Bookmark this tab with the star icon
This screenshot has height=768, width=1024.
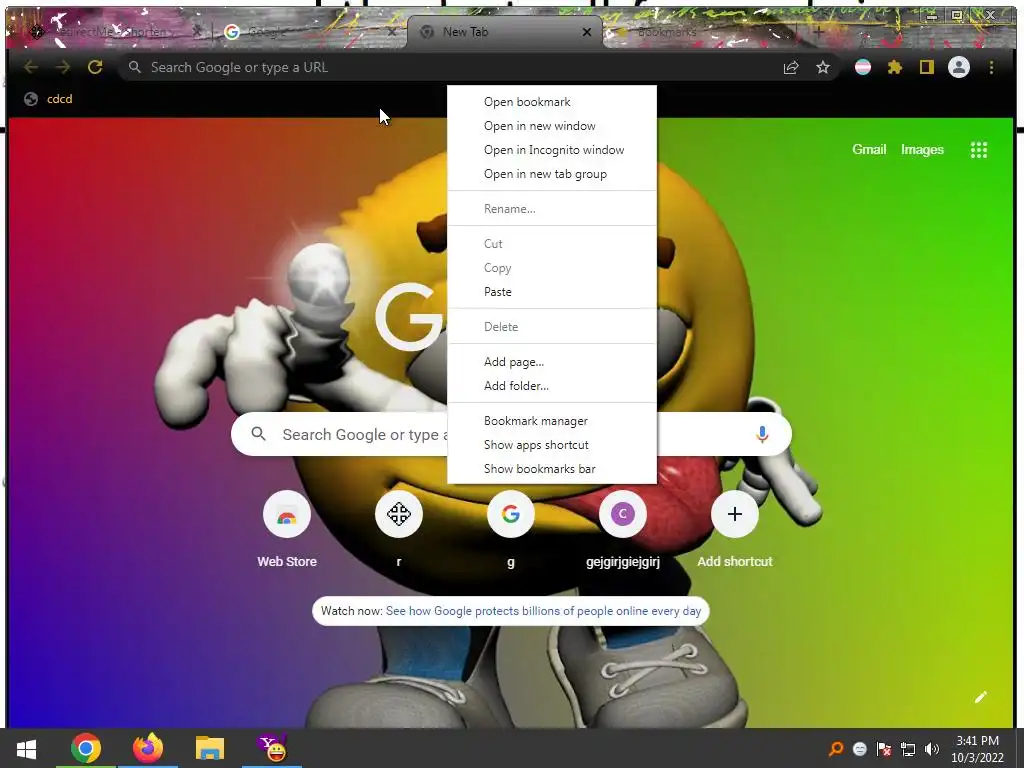(823, 67)
